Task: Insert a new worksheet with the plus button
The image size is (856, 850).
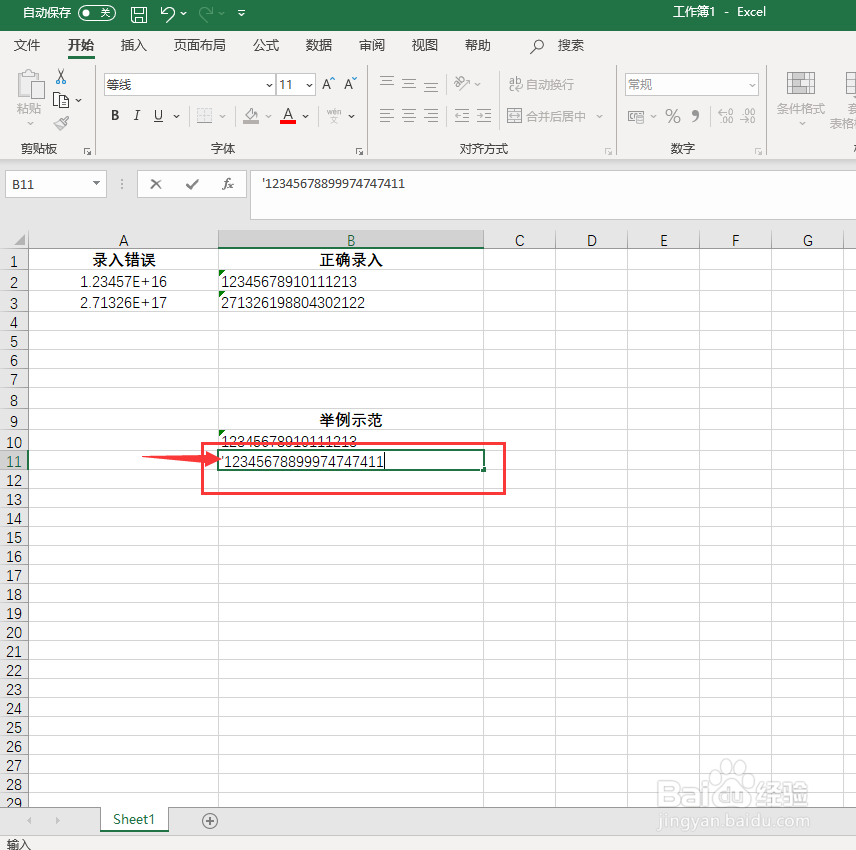Action: (x=209, y=819)
